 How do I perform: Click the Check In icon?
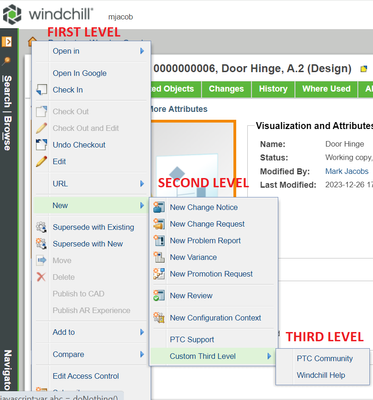(41, 90)
